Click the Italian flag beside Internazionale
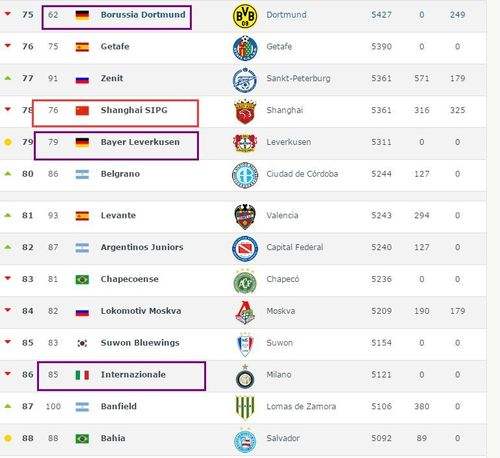The height and width of the screenshot is (458, 500). tap(82, 375)
